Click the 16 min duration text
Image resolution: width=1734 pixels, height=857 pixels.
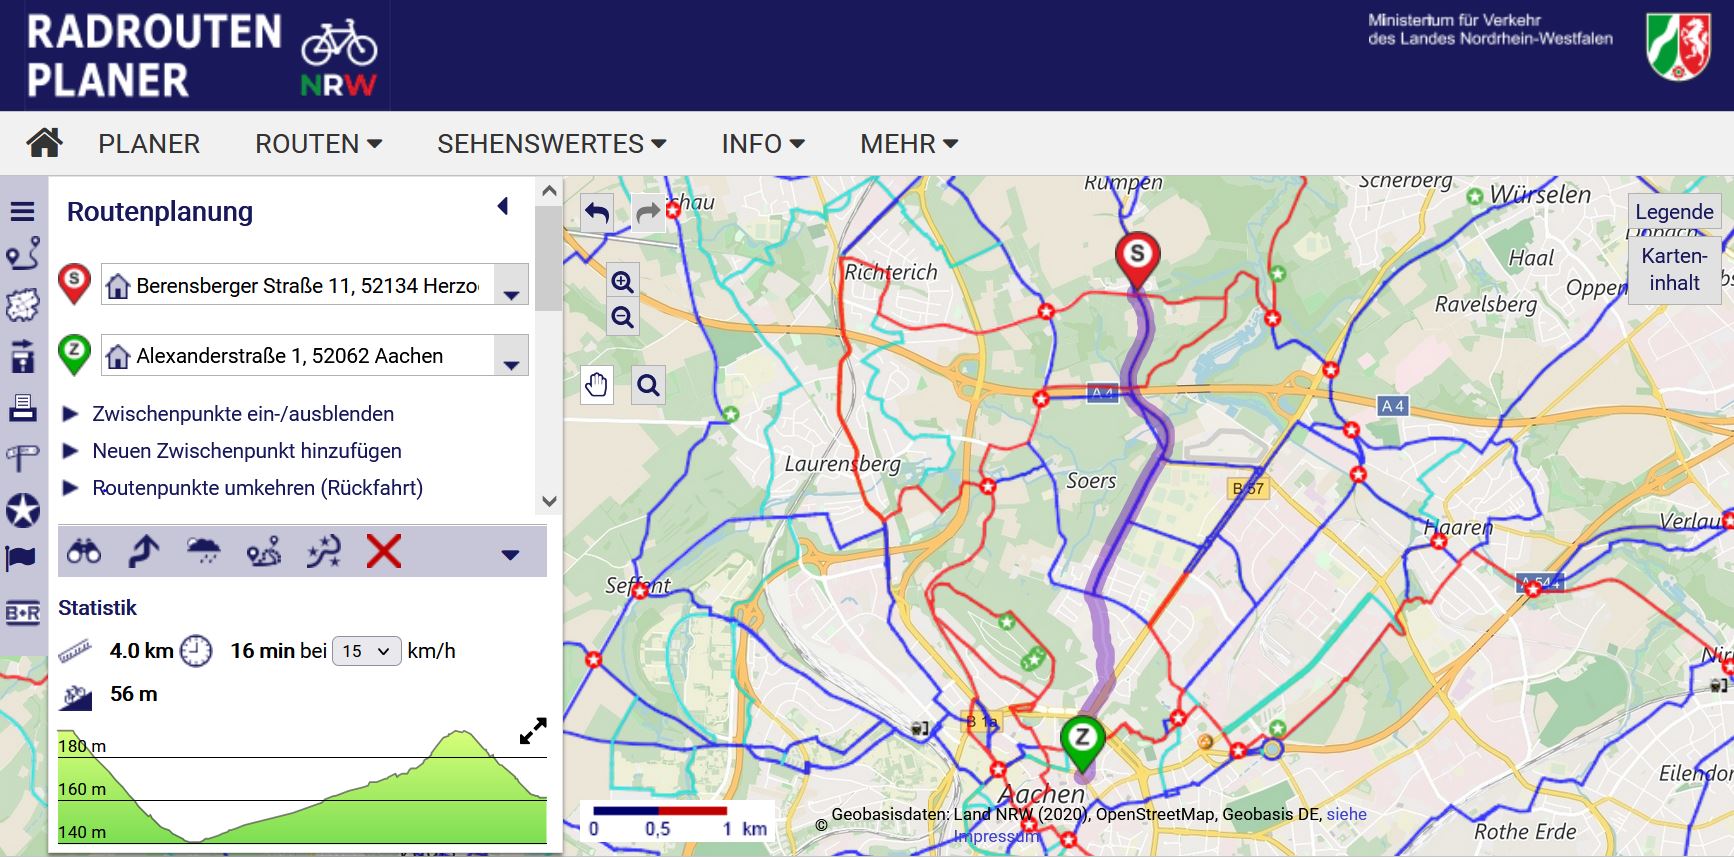(x=264, y=651)
